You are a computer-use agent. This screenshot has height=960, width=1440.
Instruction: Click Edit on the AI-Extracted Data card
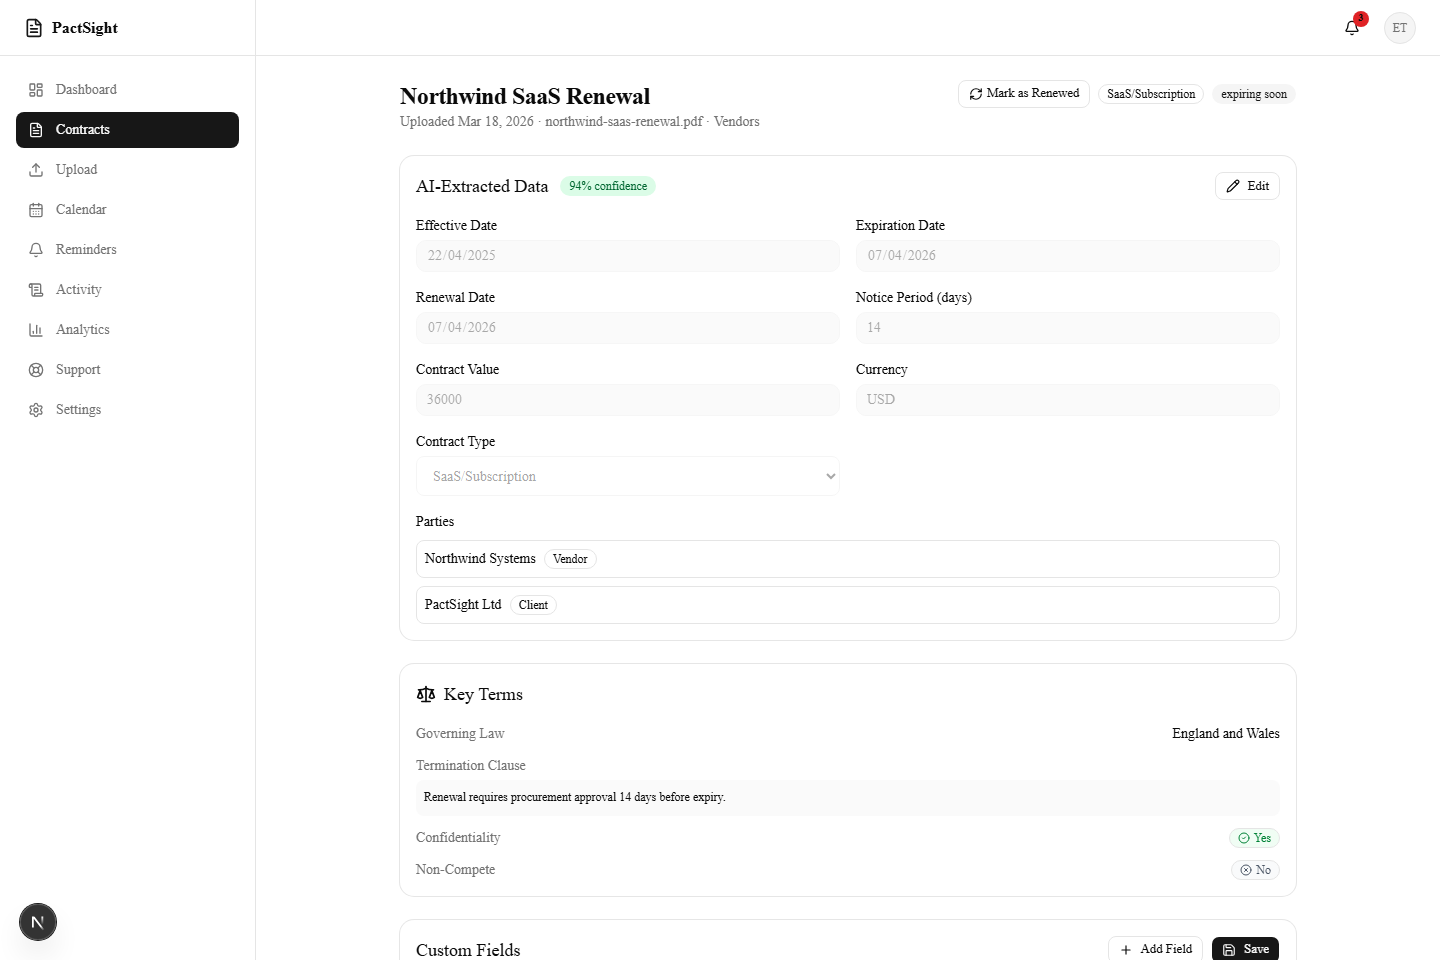click(x=1247, y=186)
